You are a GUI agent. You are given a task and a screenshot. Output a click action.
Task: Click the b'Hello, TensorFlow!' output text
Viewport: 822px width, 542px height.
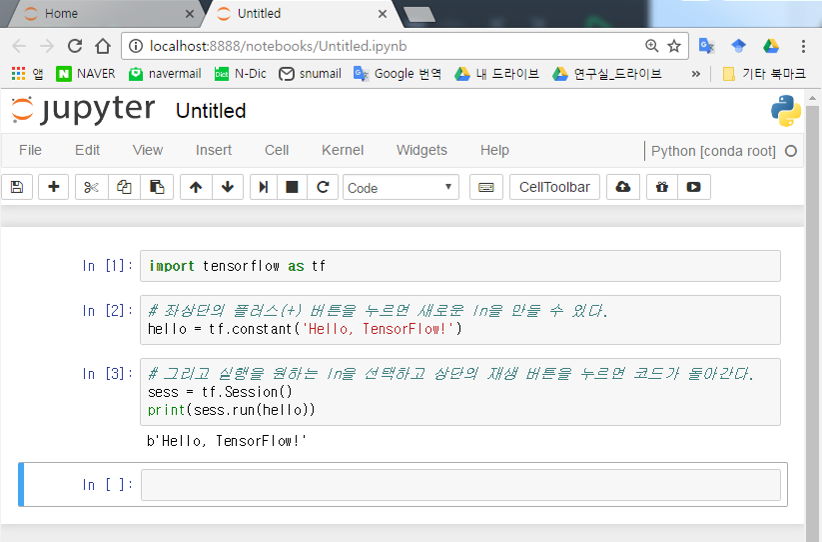(x=226, y=441)
